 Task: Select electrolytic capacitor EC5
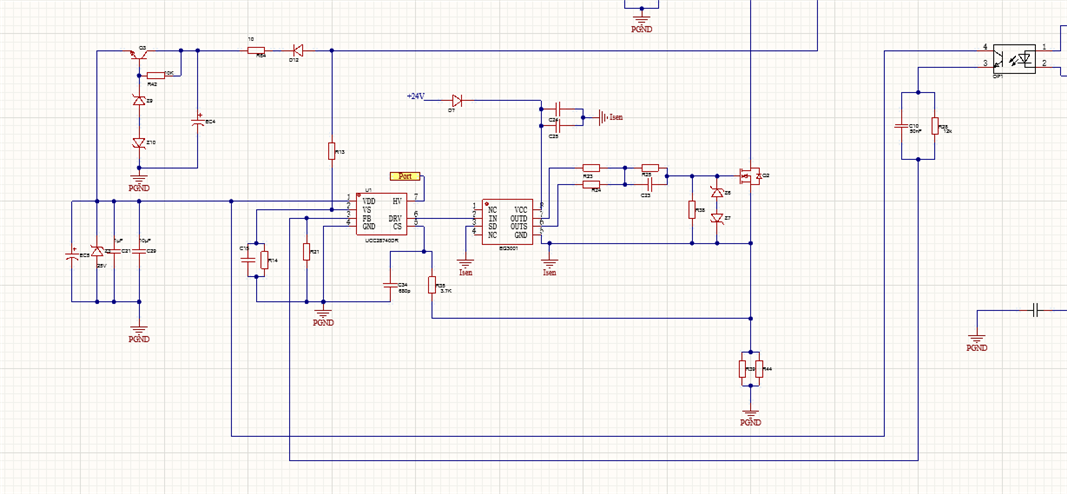coord(71,255)
